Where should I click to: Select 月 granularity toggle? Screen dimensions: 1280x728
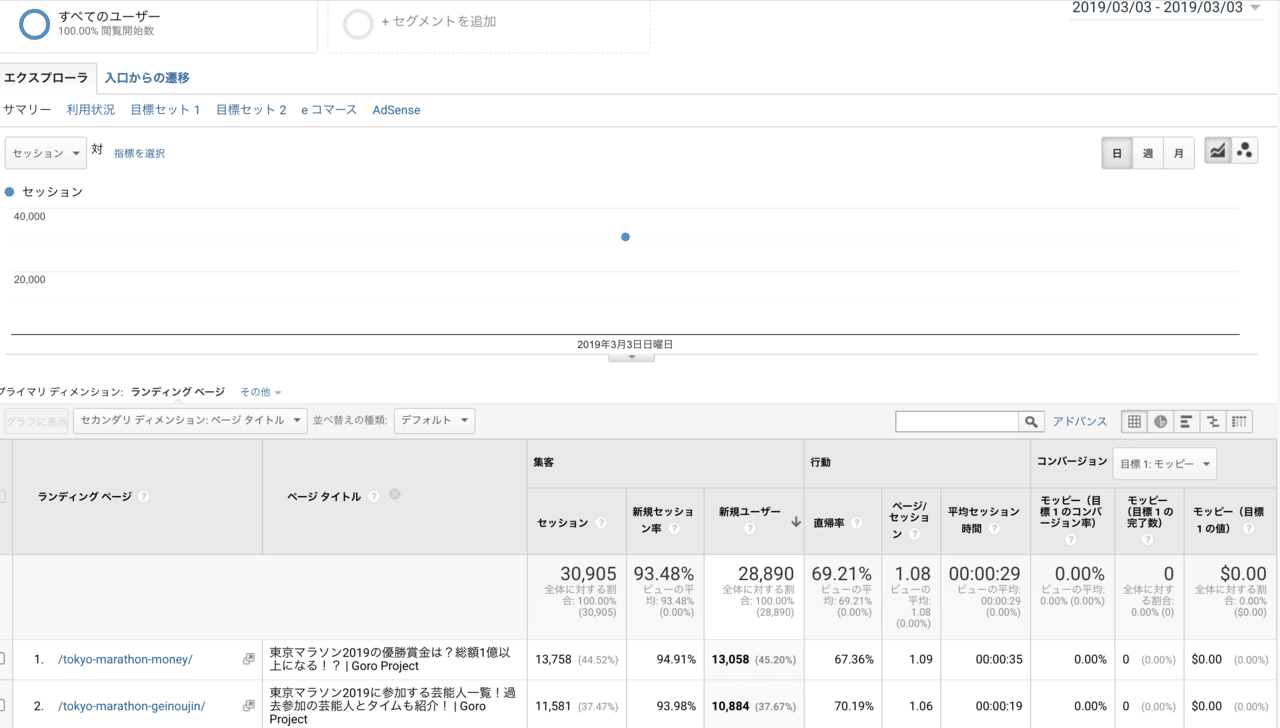tap(1179, 153)
